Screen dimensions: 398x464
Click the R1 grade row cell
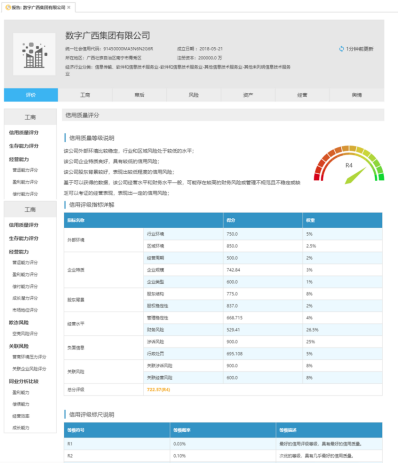117,444
